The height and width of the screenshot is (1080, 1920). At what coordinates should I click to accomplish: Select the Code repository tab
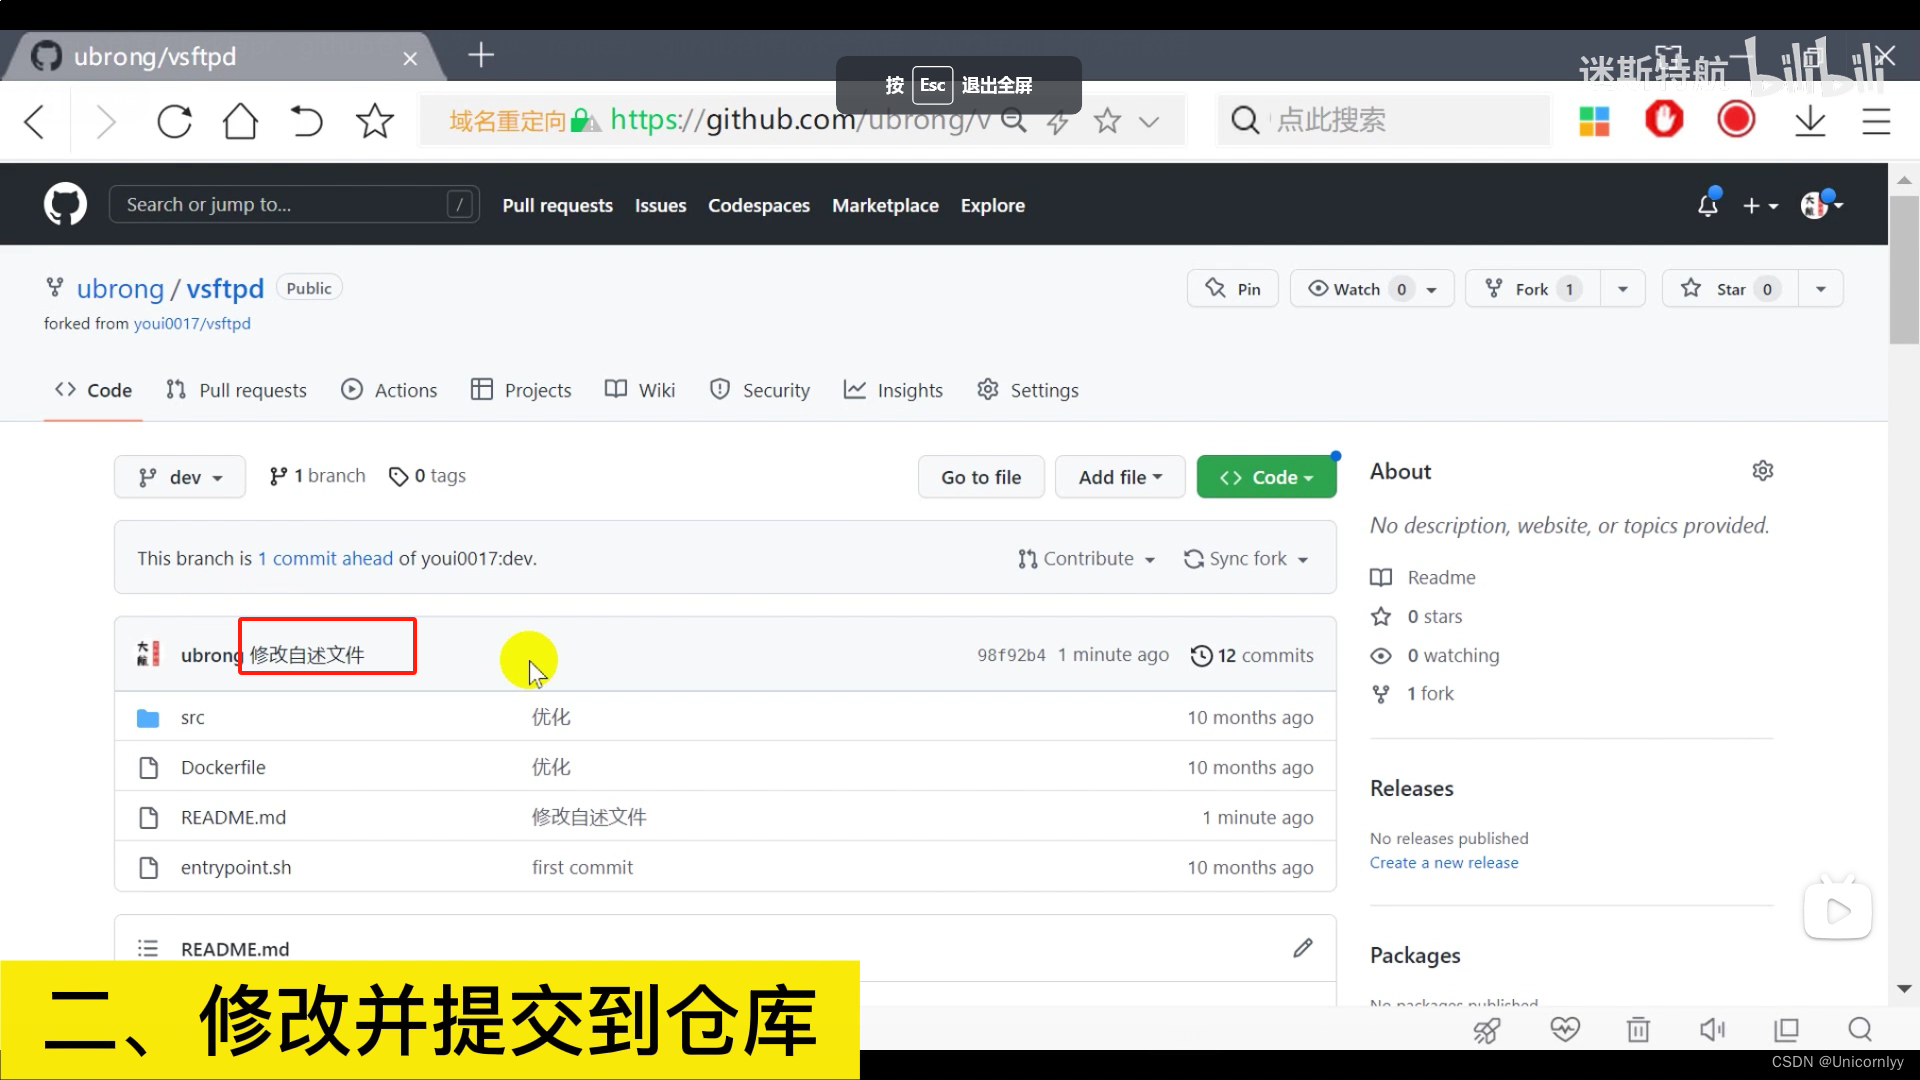(93, 390)
